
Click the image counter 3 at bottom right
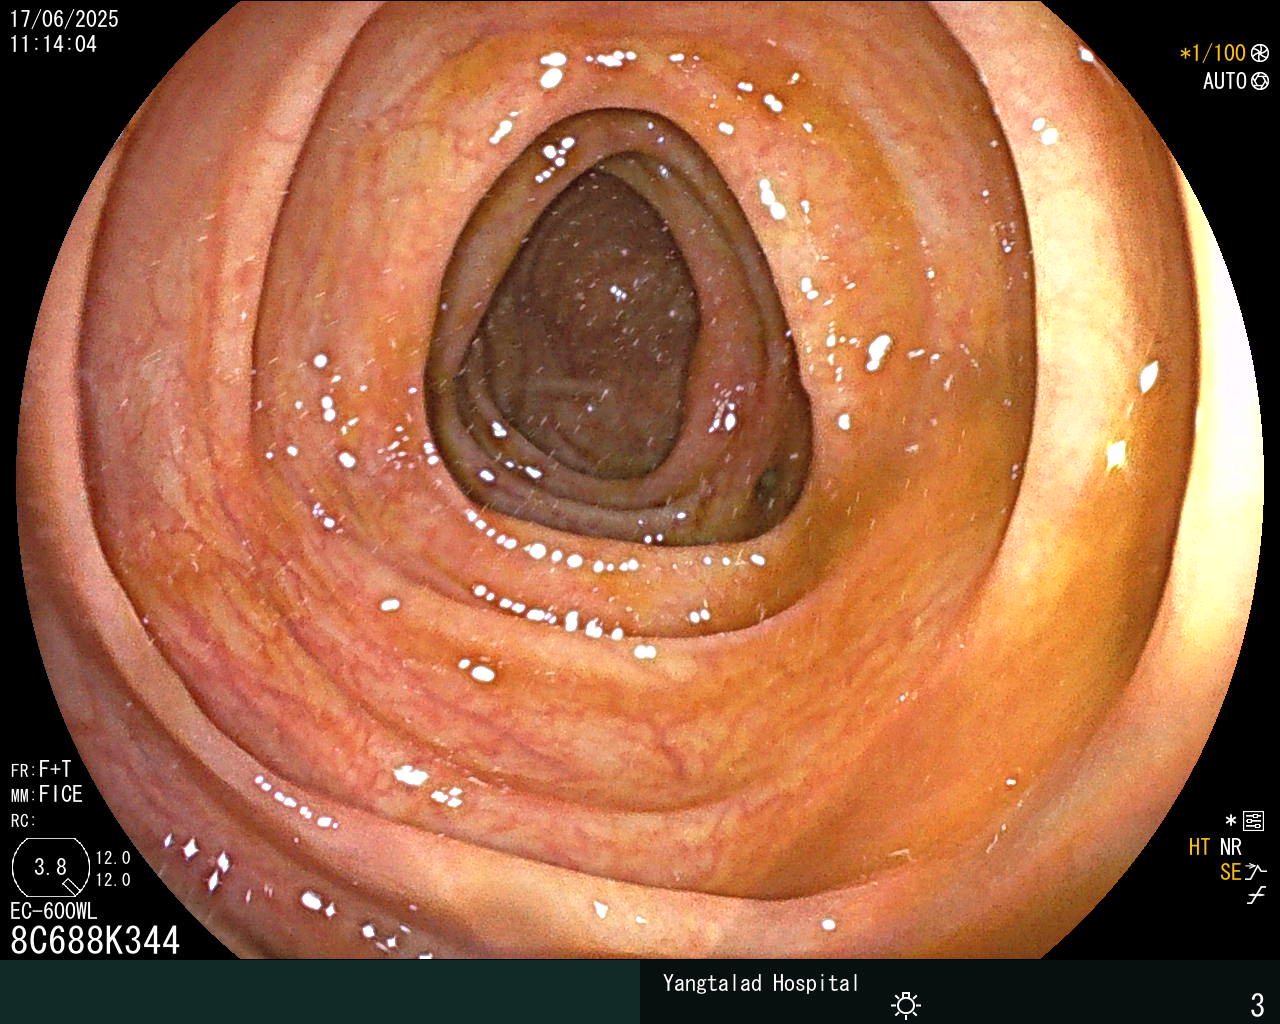[x=1257, y=1004]
